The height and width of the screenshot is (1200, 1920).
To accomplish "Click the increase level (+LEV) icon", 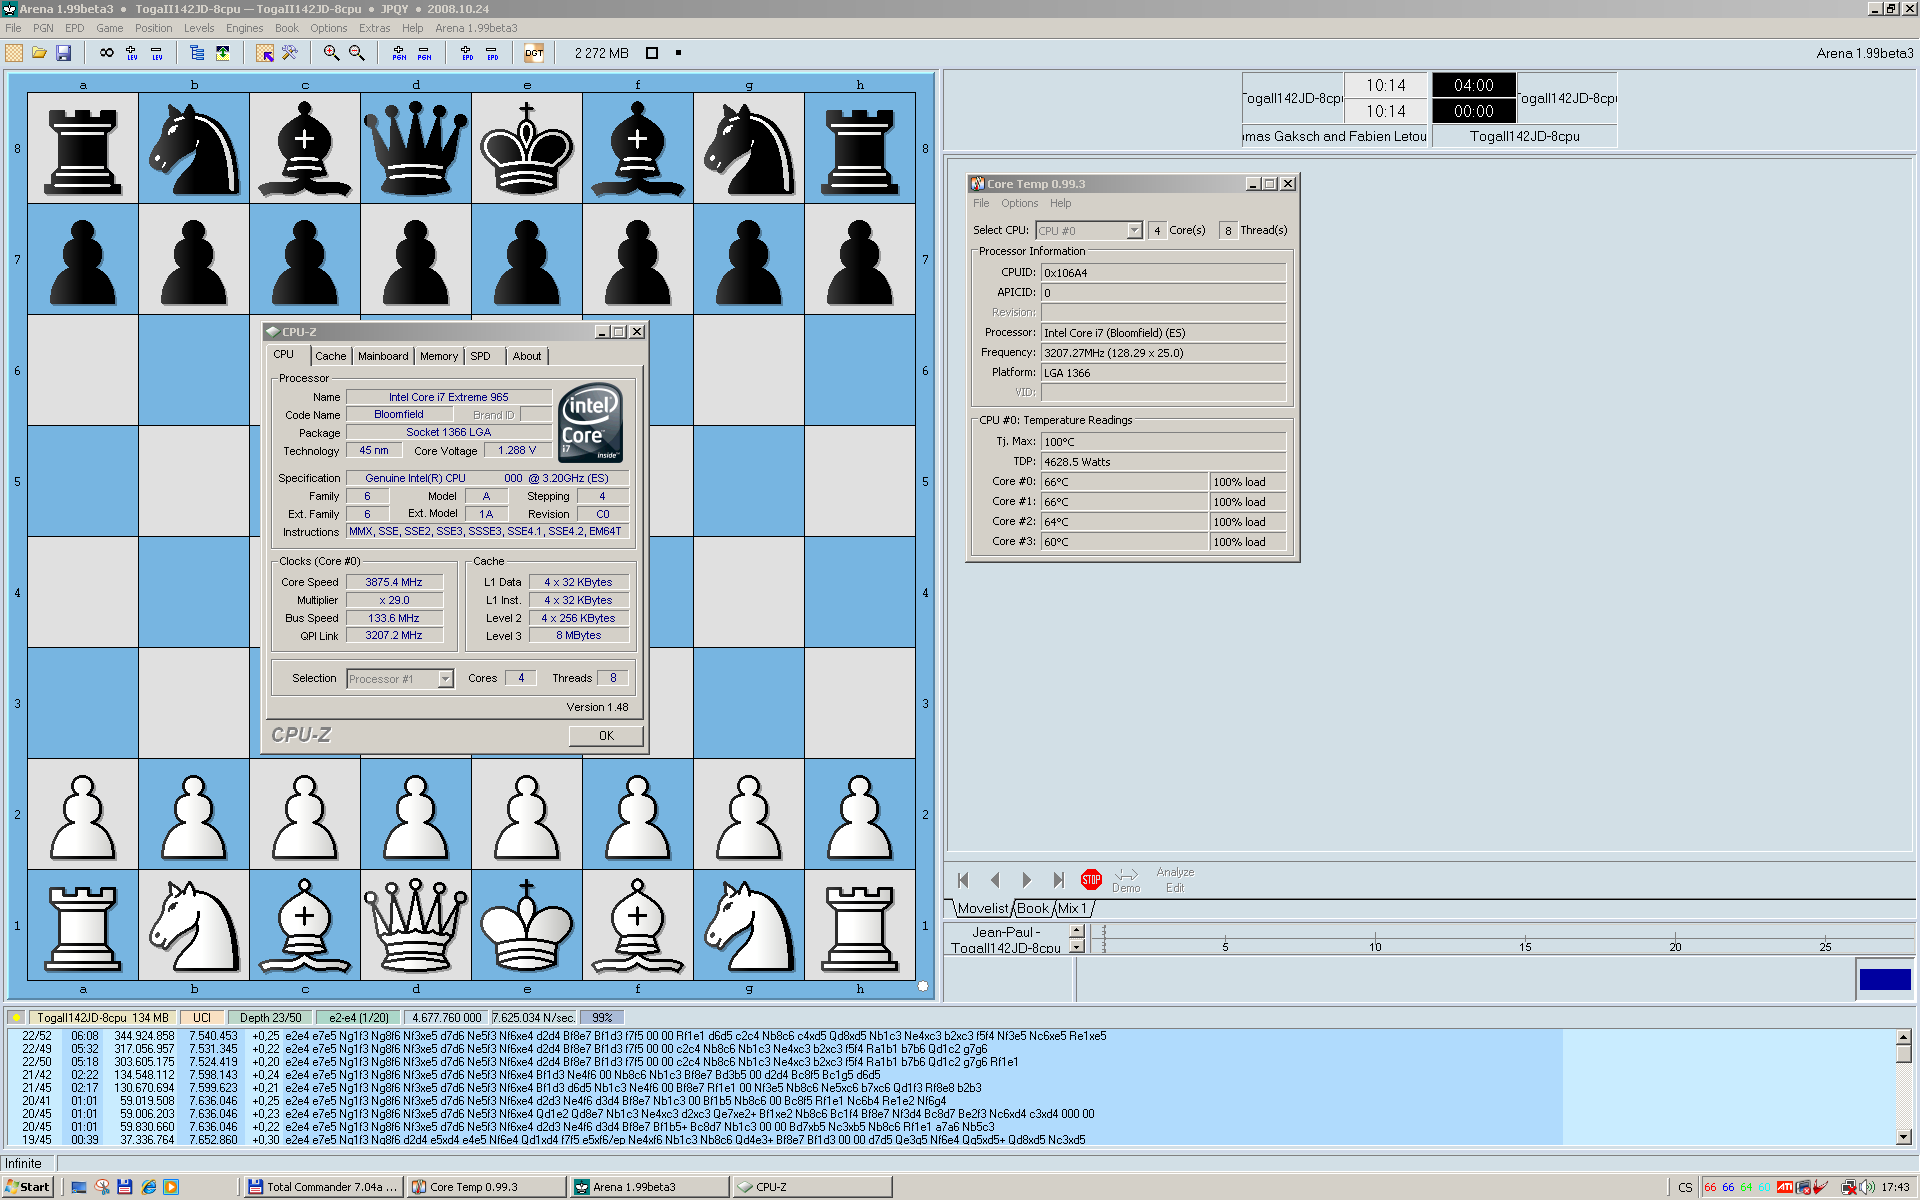I will point(132,53).
